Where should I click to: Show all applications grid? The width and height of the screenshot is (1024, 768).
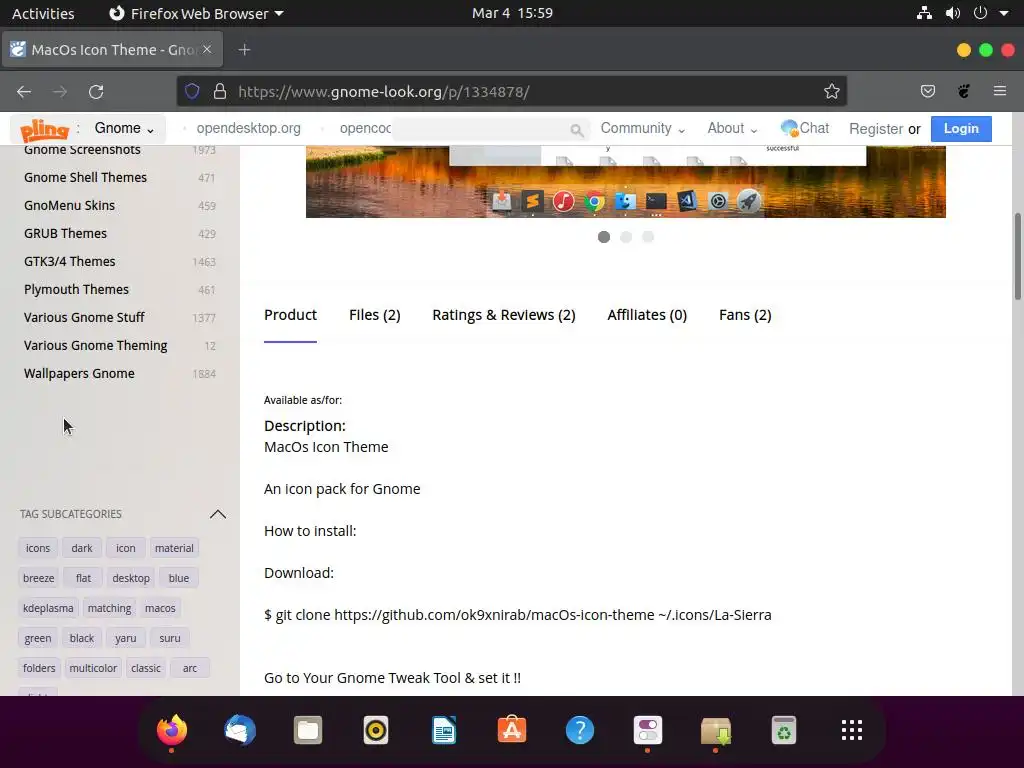pos(852,730)
